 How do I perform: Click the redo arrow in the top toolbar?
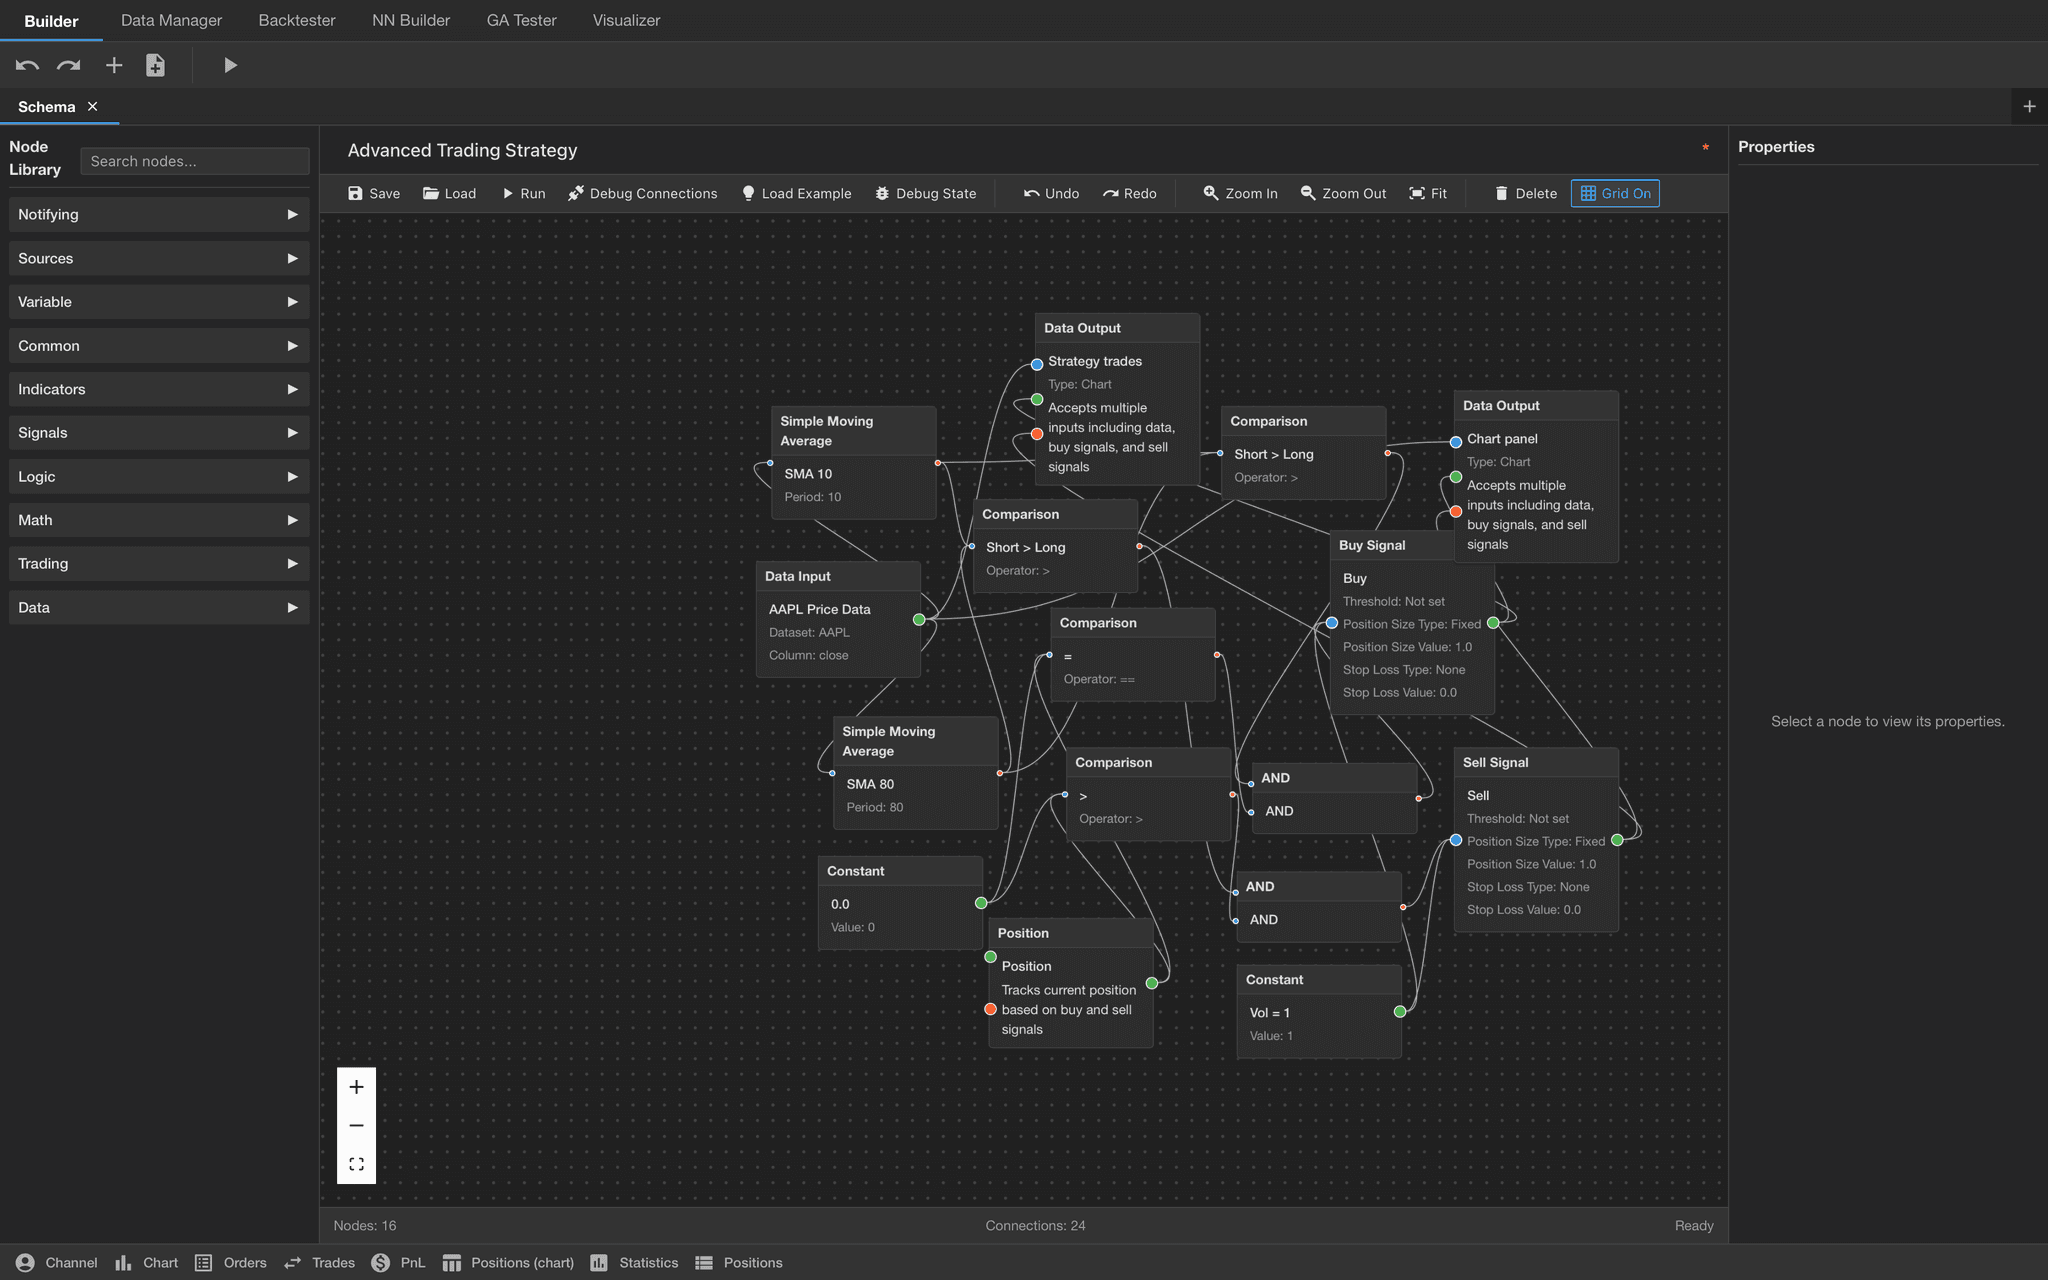coord(69,65)
